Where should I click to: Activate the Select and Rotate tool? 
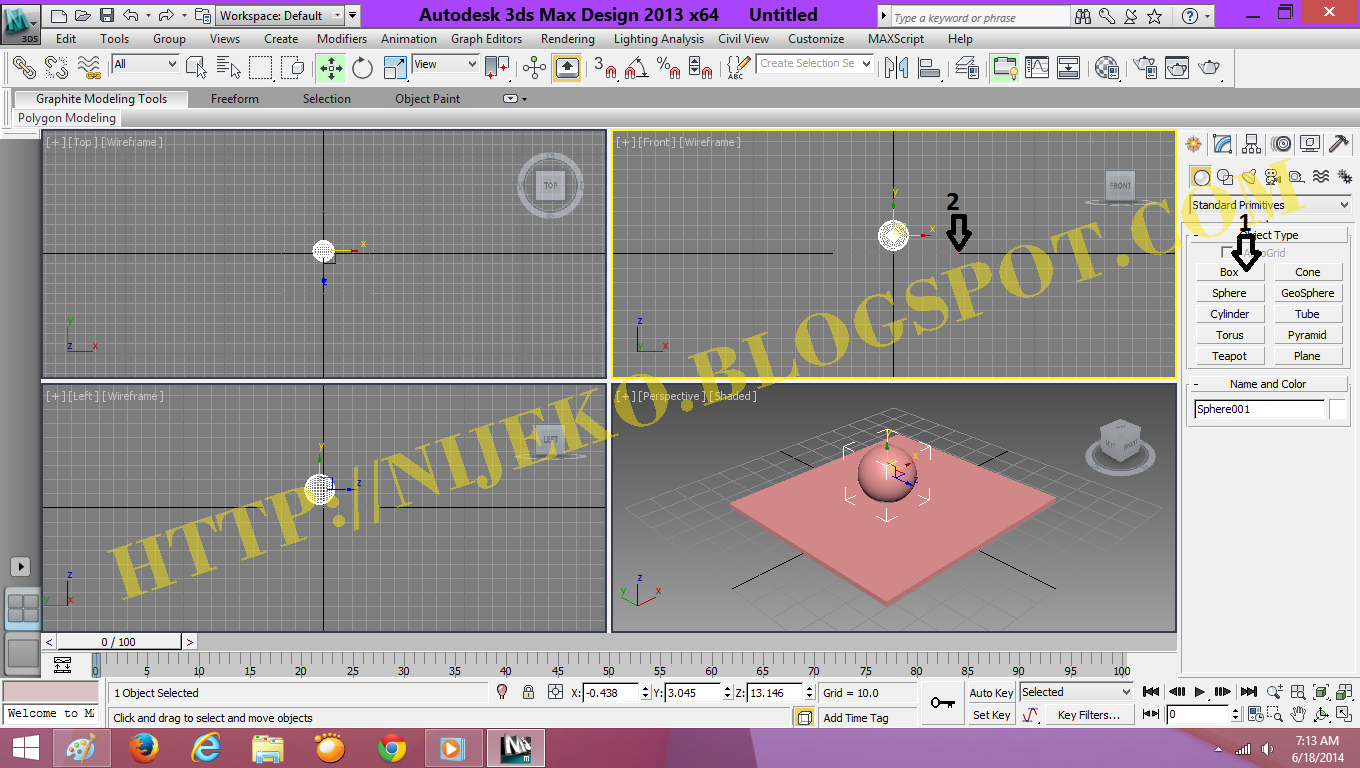(362, 67)
